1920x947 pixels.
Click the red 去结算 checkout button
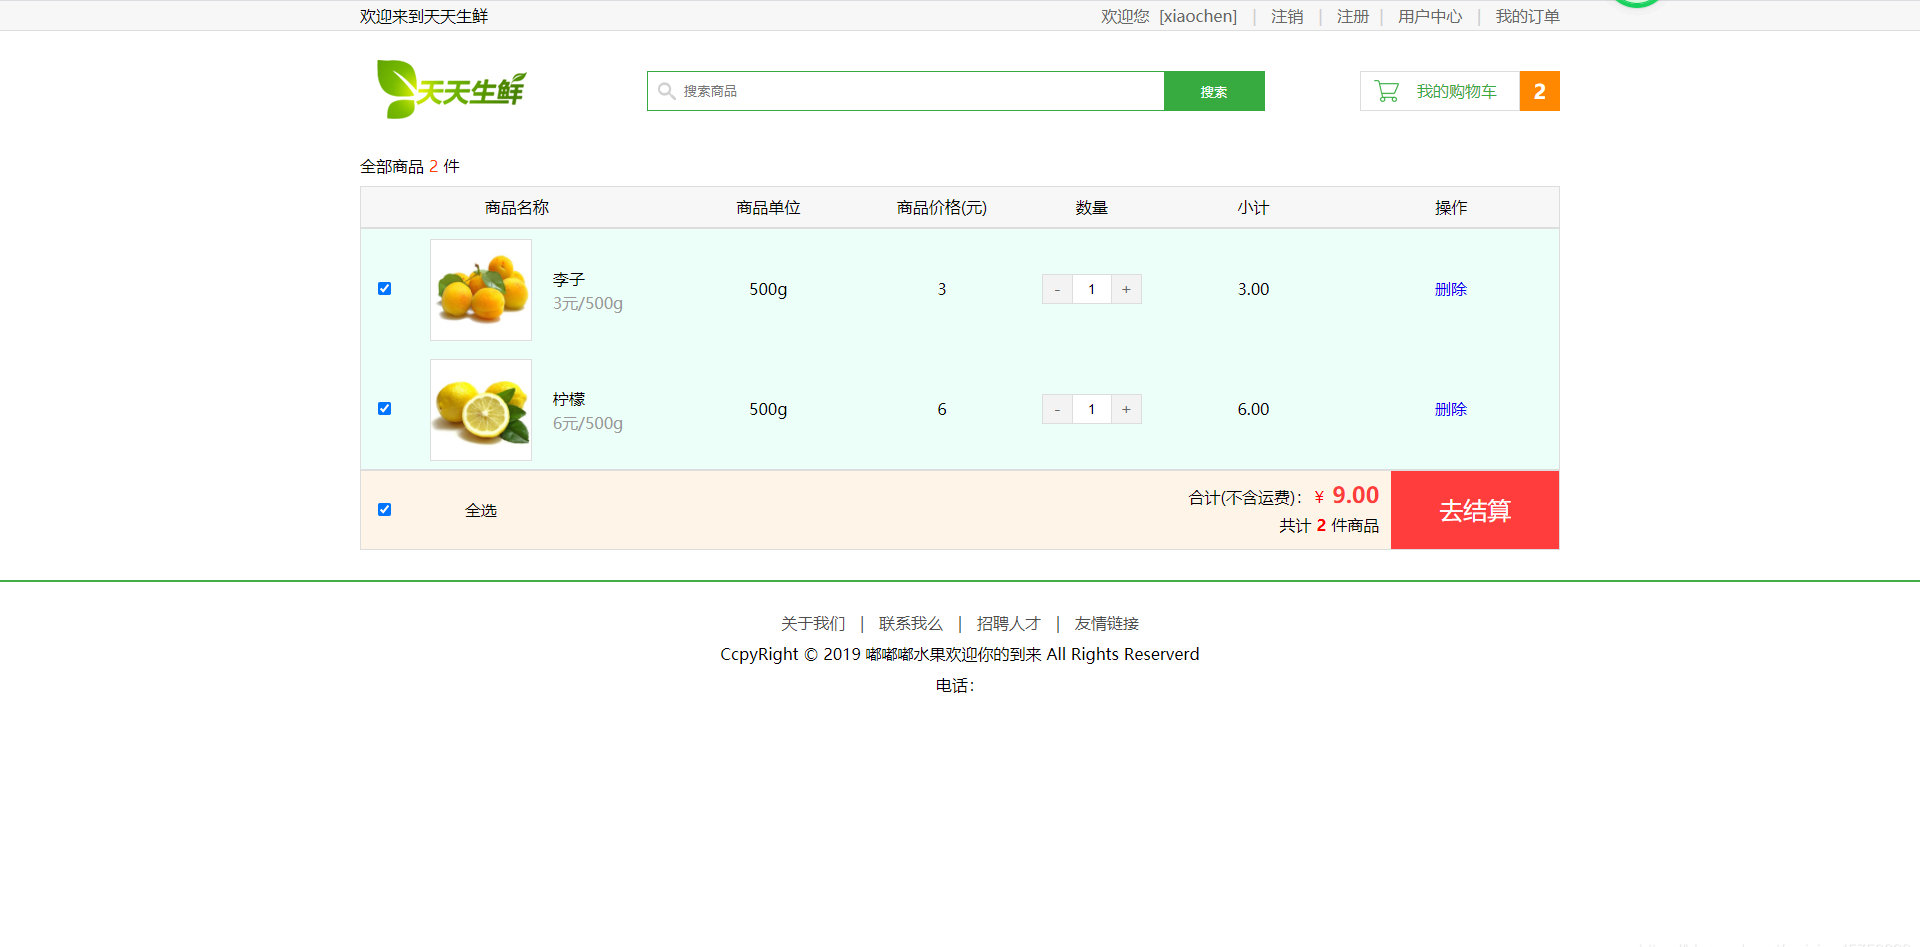[x=1474, y=509]
